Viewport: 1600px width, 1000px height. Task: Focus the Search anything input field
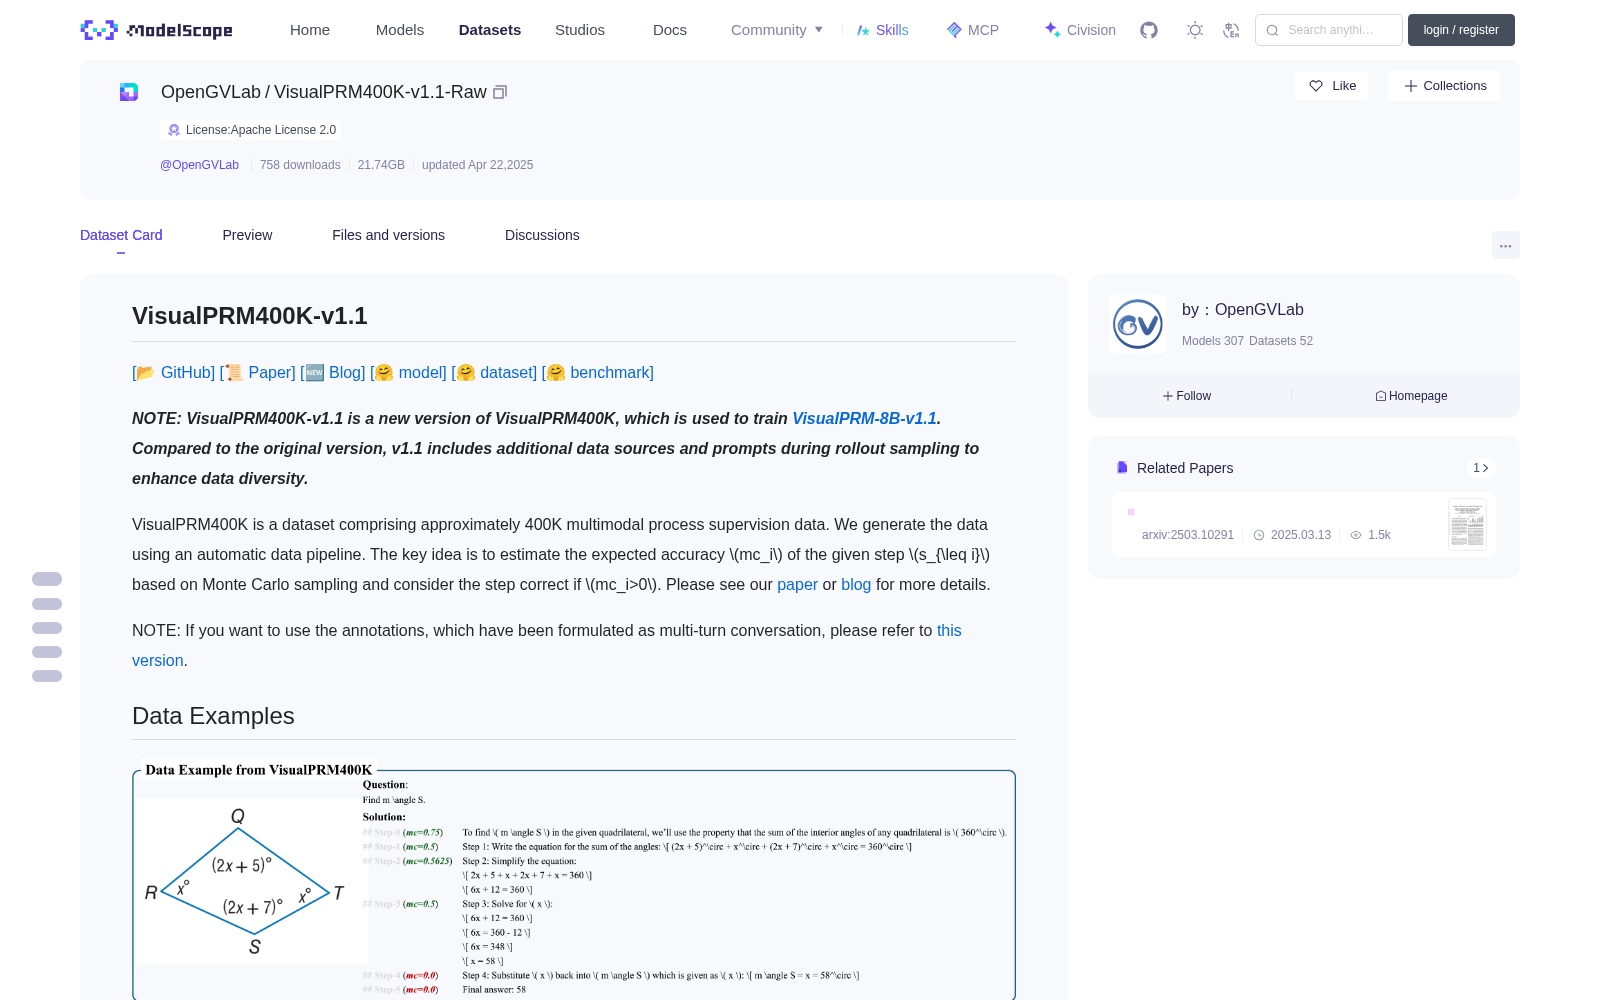[1329, 30]
